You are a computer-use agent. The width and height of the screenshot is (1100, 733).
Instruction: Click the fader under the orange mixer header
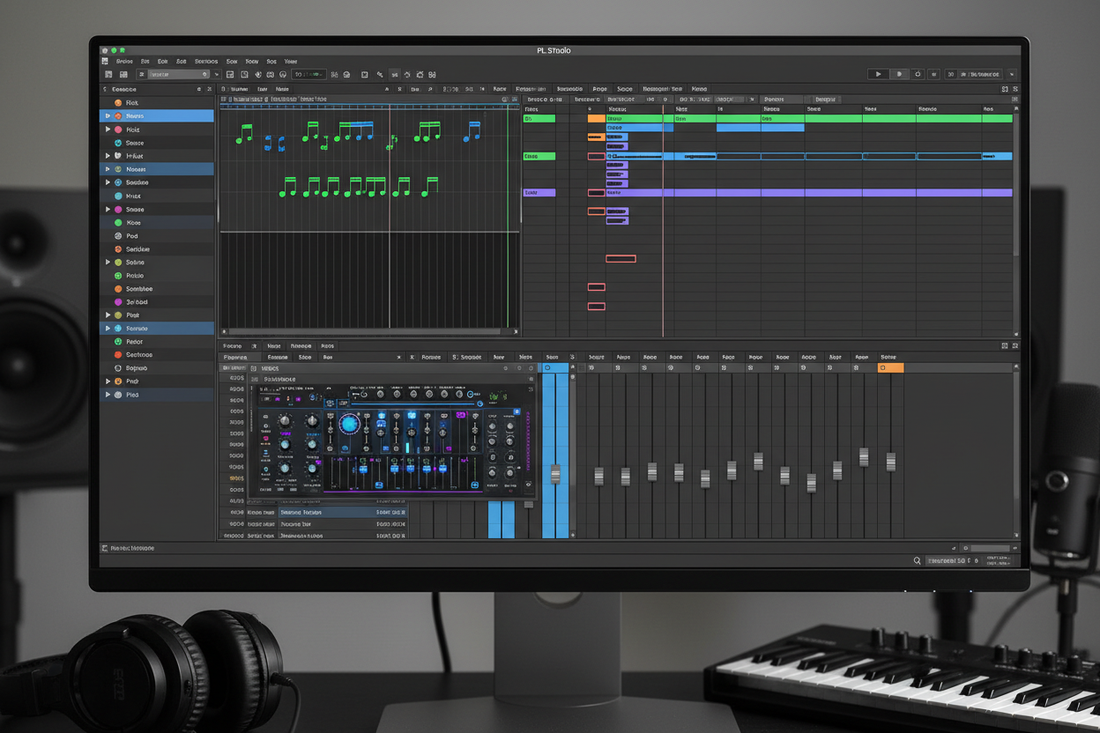tap(891, 462)
